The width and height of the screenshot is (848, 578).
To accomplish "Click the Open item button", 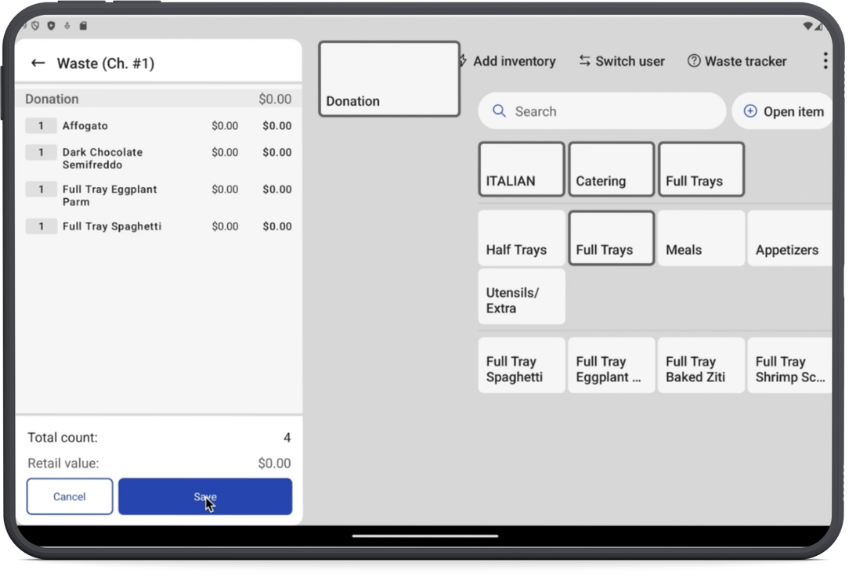I will (783, 111).
